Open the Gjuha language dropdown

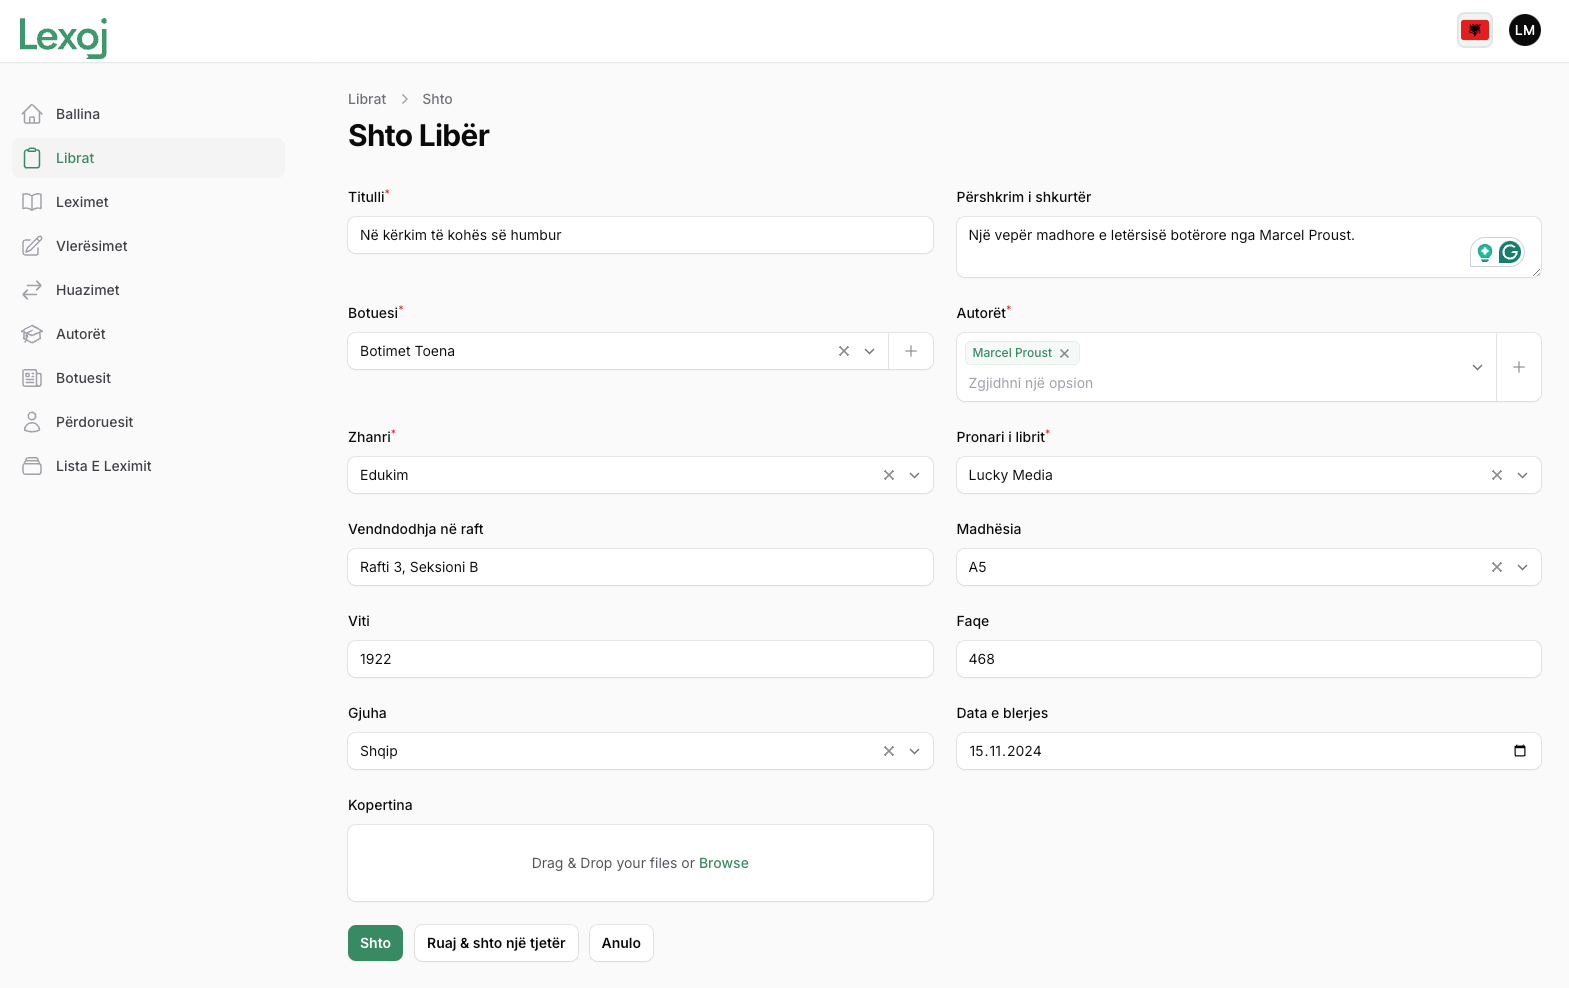(x=914, y=751)
